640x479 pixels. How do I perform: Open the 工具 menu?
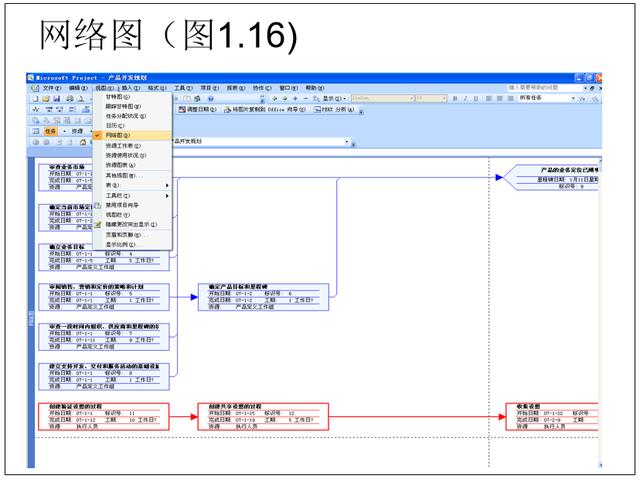[183, 88]
